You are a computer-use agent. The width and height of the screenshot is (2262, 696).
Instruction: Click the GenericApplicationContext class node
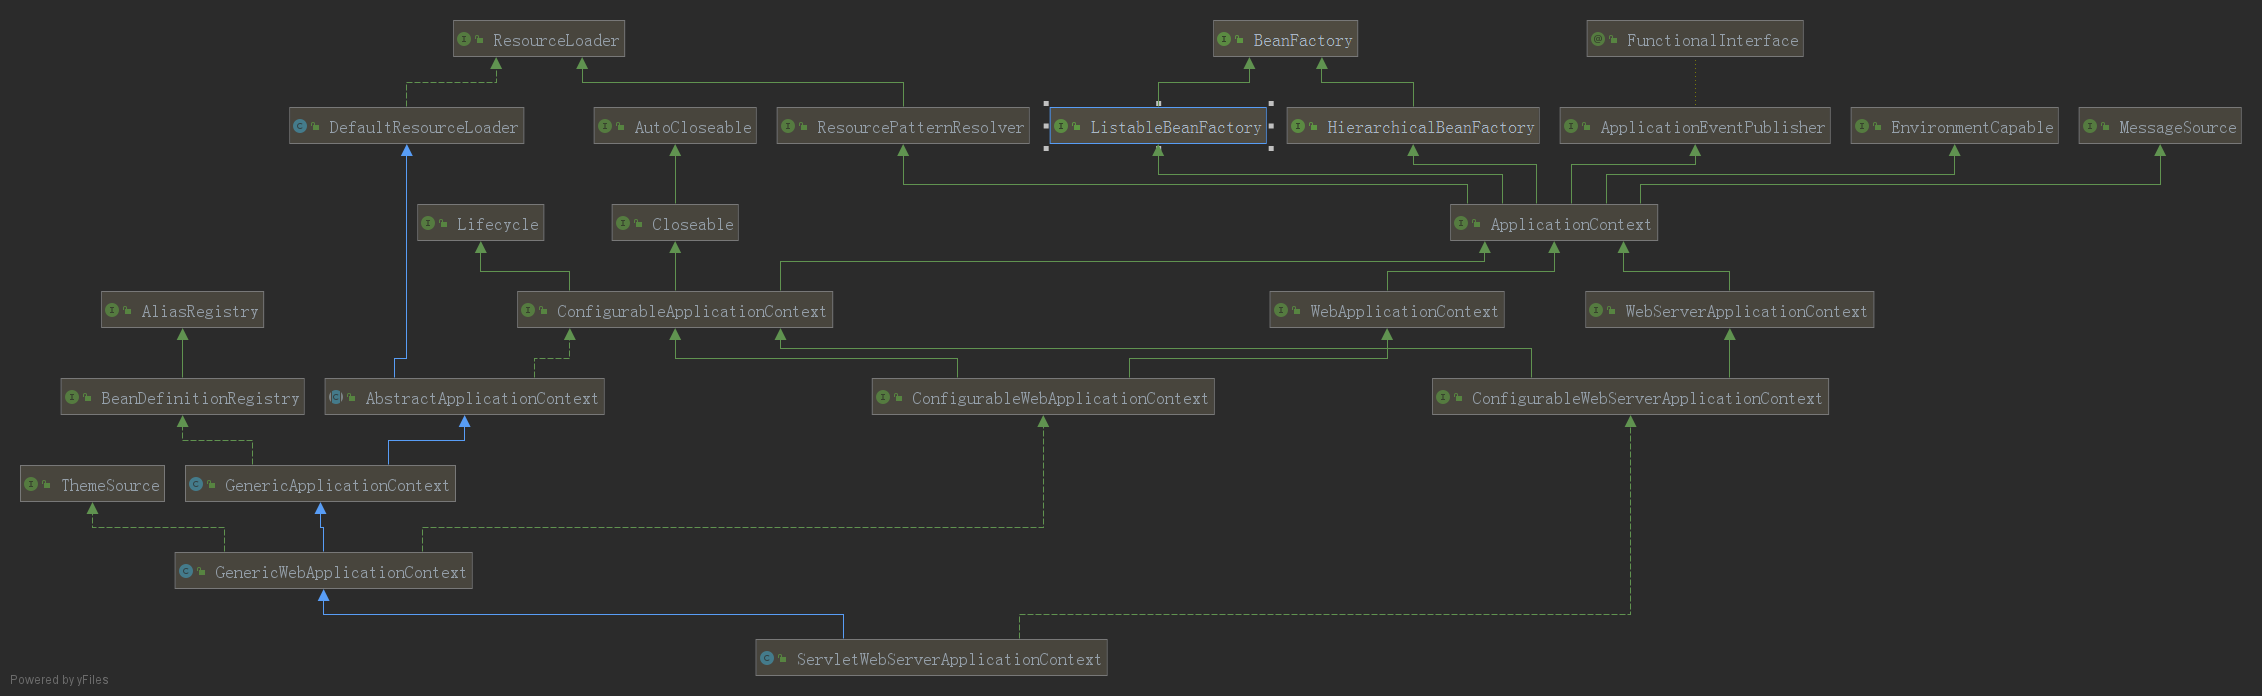click(x=320, y=484)
